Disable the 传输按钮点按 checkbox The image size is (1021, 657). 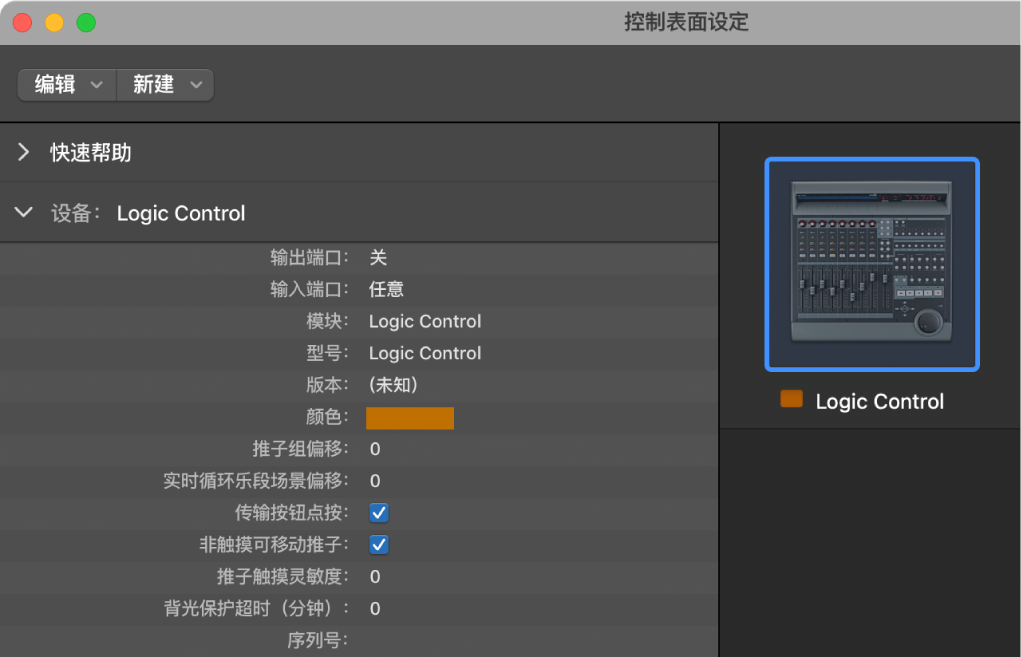click(378, 512)
